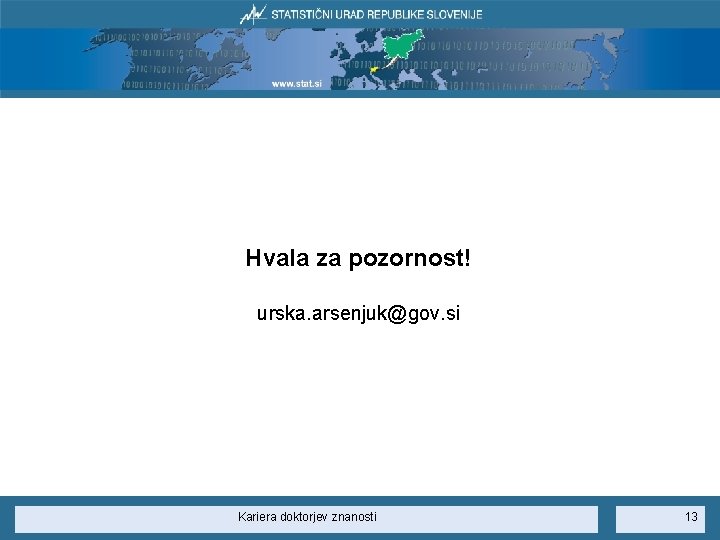Open the www.stat.si link in banner
Viewport: 720px width, 540px height.
coord(297,84)
